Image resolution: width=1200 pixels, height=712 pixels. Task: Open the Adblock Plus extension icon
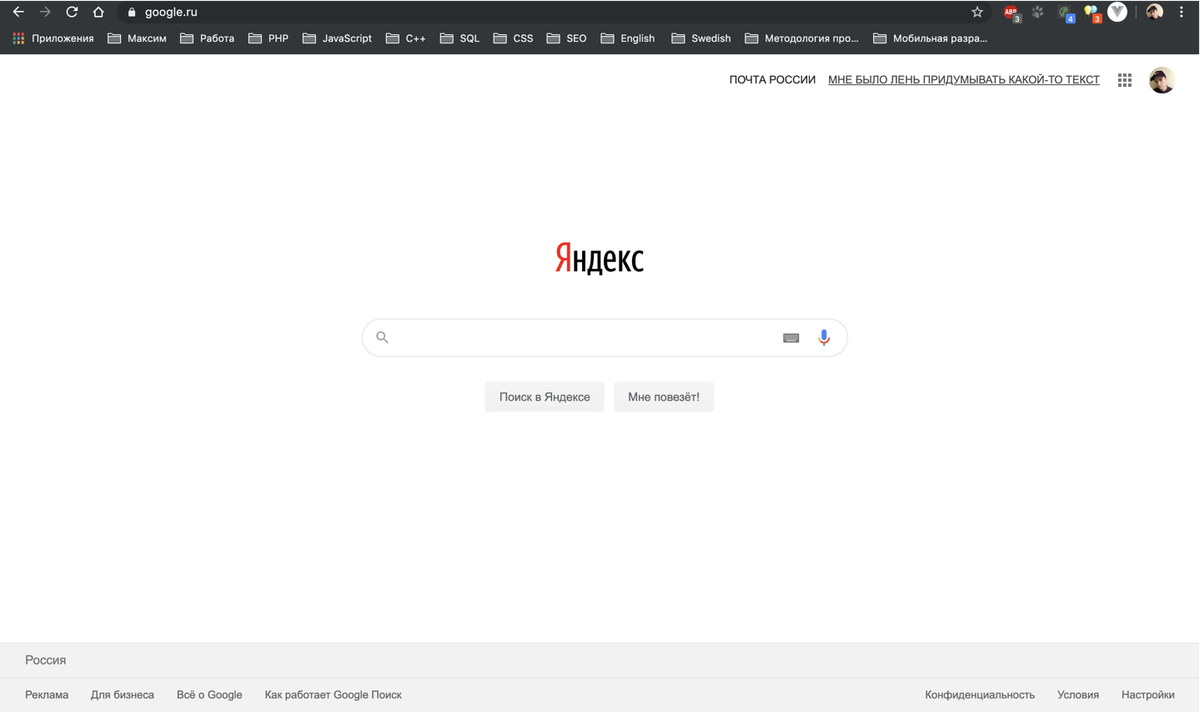point(1010,13)
